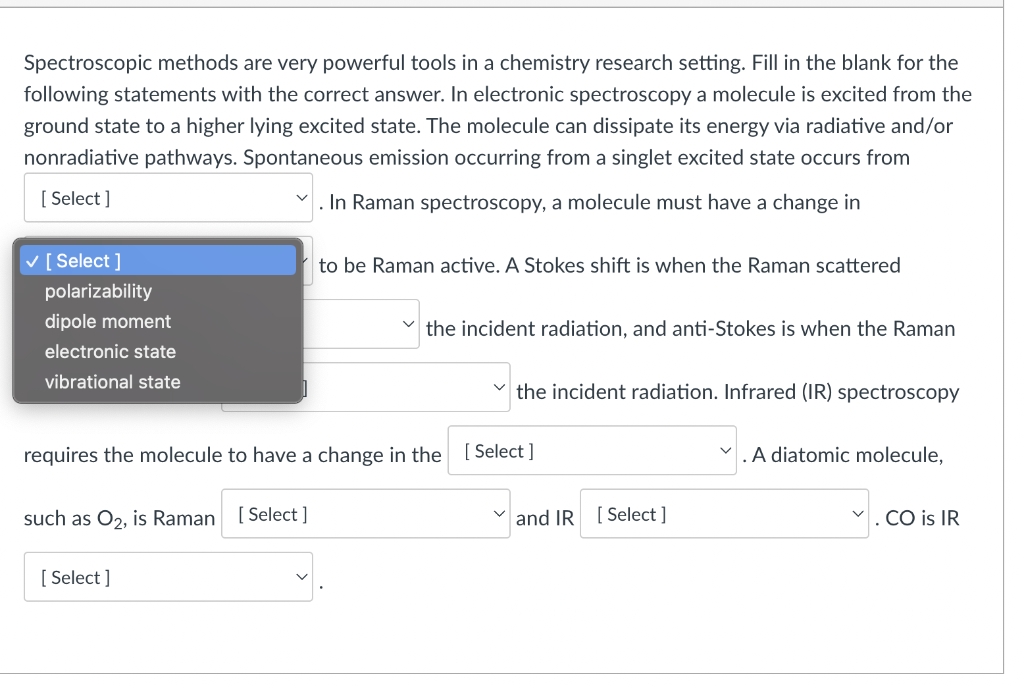Open the IR "change in the" dropdown
This screenshot has width=1024, height=686.
[592, 450]
